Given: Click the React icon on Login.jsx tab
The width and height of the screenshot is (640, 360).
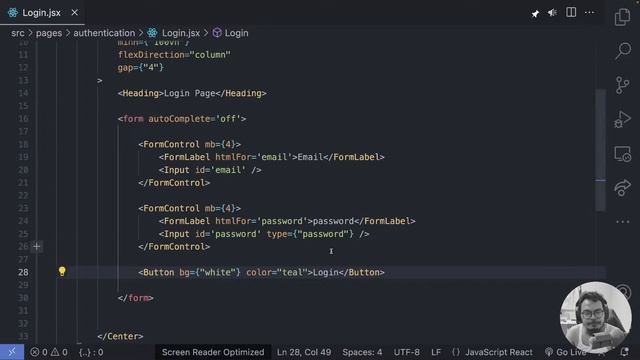Looking at the screenshot, I should [13, 13].
